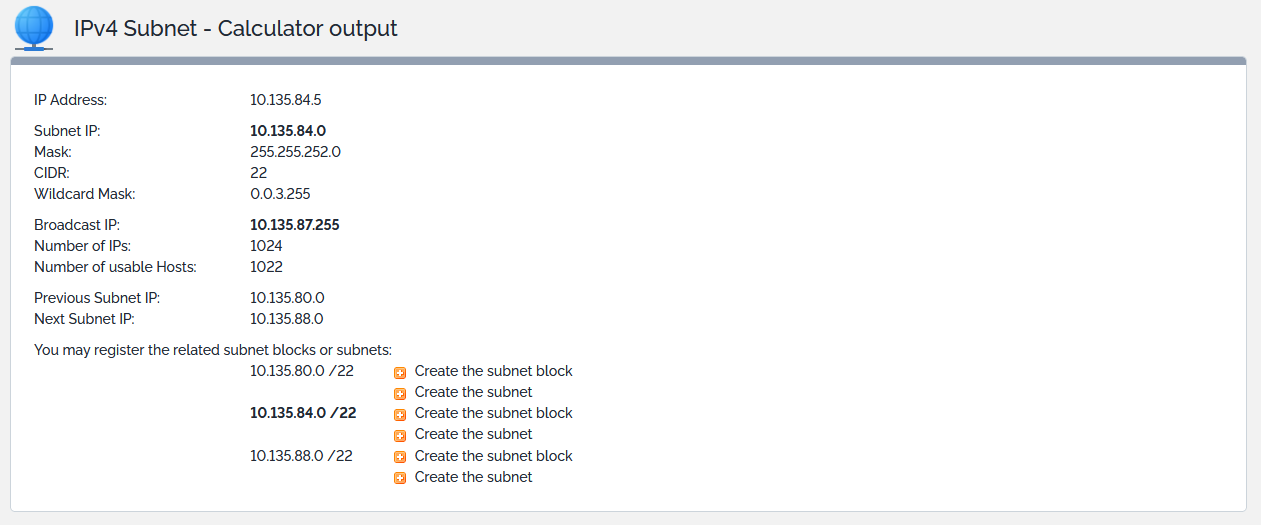Open "Create the subnet block" link for 10.135.80.0 /22
Viewport: 1261px width, 525px height.
coord(493,371)
